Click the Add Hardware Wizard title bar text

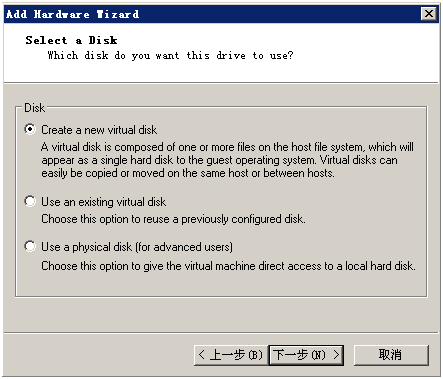pos(73,14)
